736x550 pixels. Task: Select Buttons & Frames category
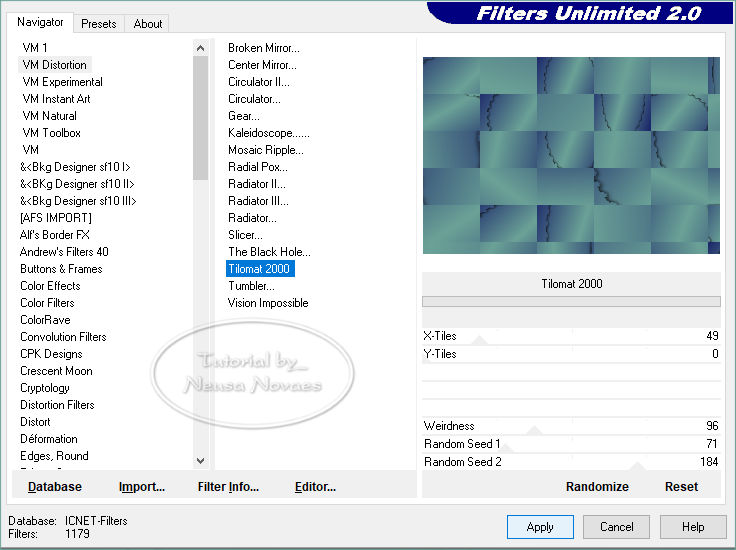[61, 269]
